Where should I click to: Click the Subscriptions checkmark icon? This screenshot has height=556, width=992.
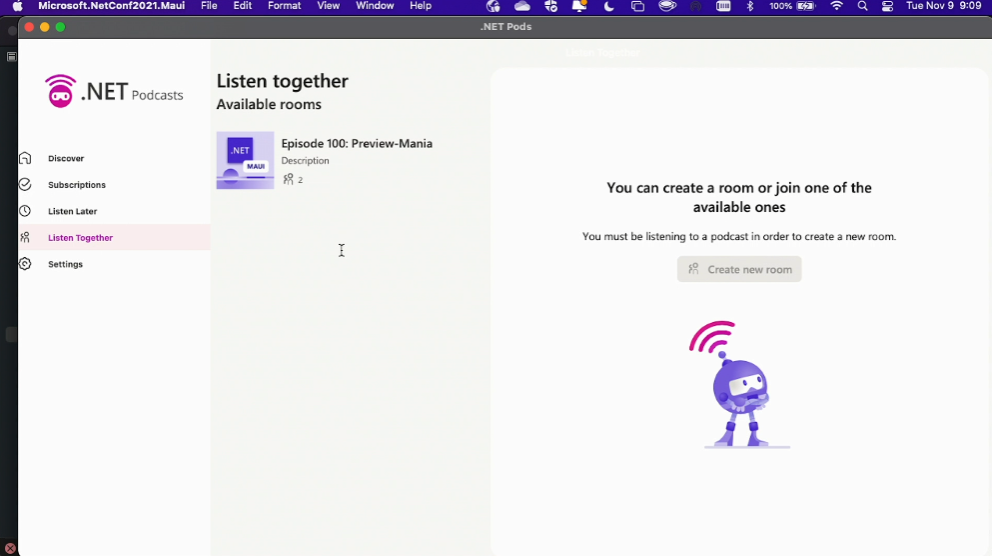(x=25, y=184)
